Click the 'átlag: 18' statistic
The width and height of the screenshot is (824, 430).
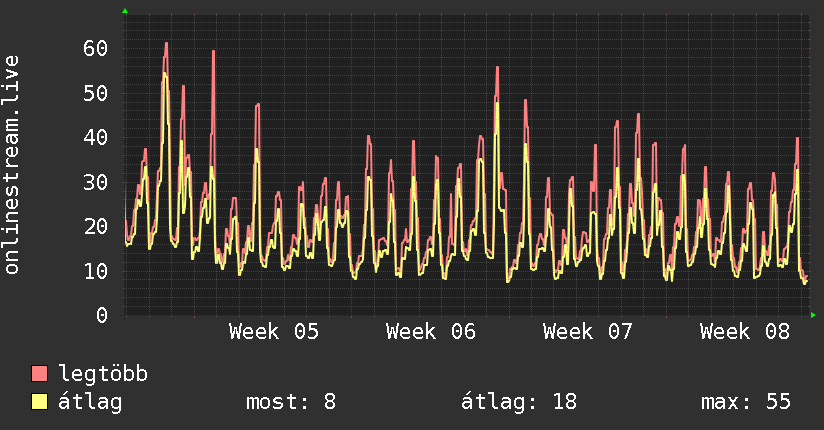coord(519,402)
